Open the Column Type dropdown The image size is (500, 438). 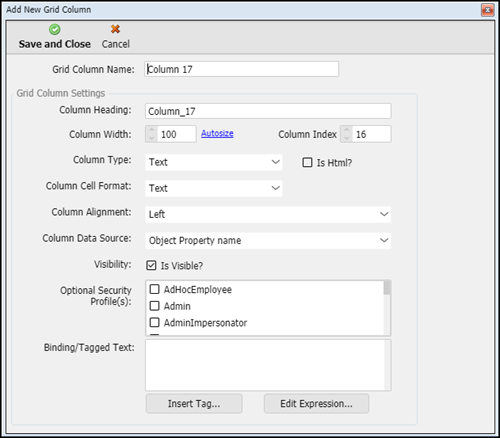(214, 162)
